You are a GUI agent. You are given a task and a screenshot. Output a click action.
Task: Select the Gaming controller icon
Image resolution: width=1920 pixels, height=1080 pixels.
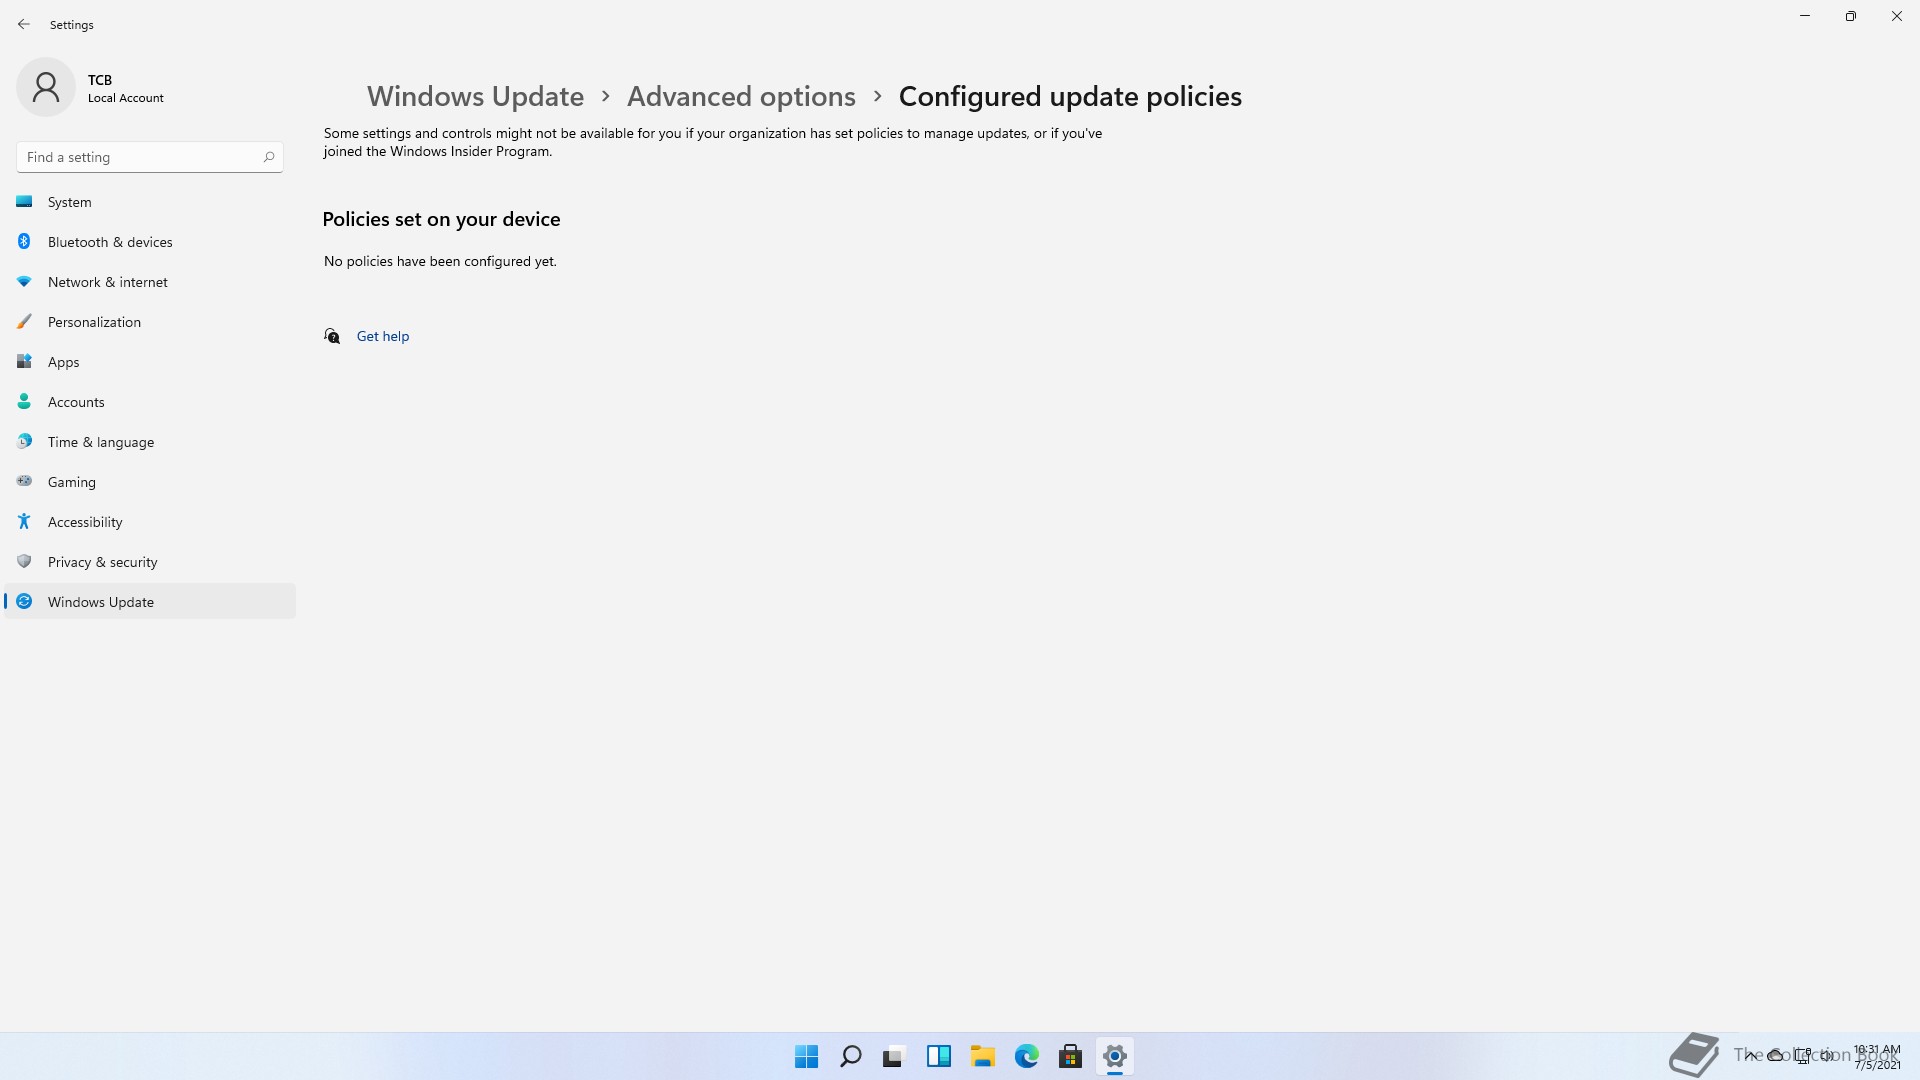click(24, 481)
